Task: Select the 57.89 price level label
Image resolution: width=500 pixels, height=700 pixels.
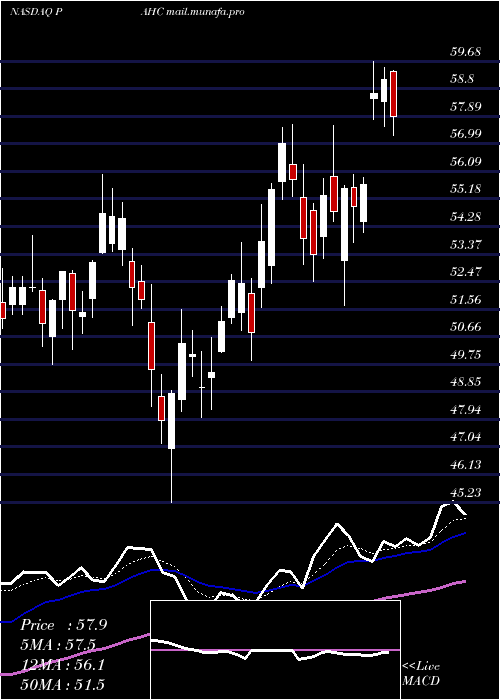Action: click(466, 107)
